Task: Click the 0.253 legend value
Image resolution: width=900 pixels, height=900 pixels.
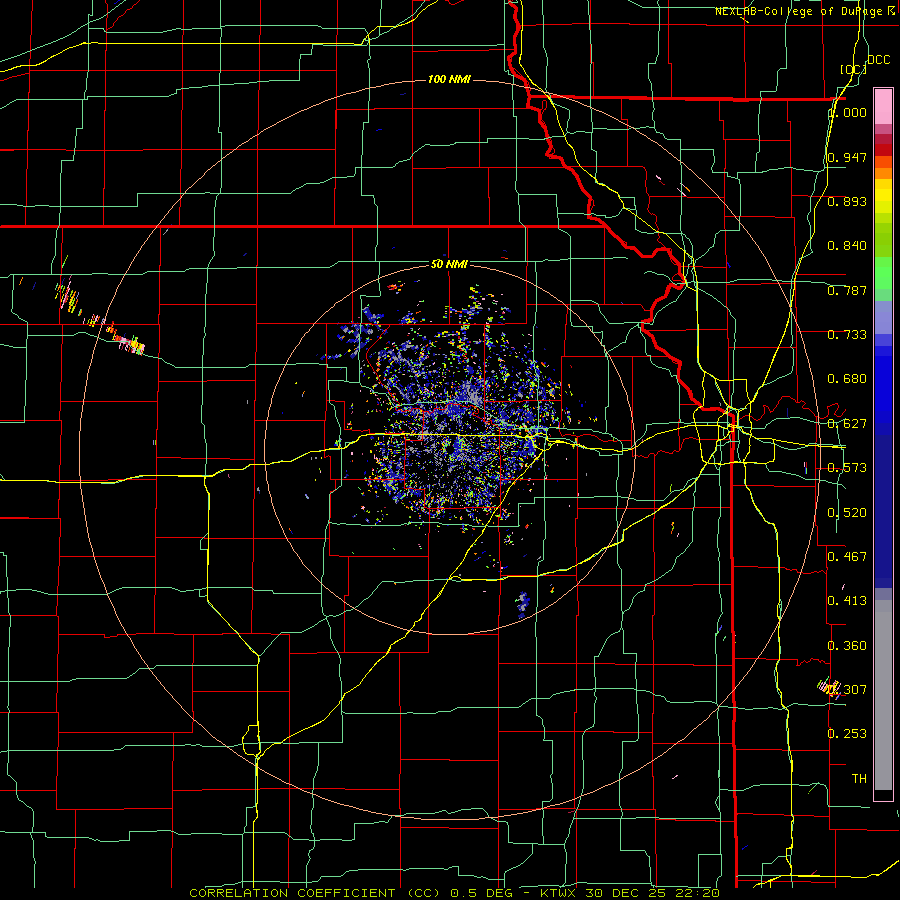Action: (x=847, y=734)
